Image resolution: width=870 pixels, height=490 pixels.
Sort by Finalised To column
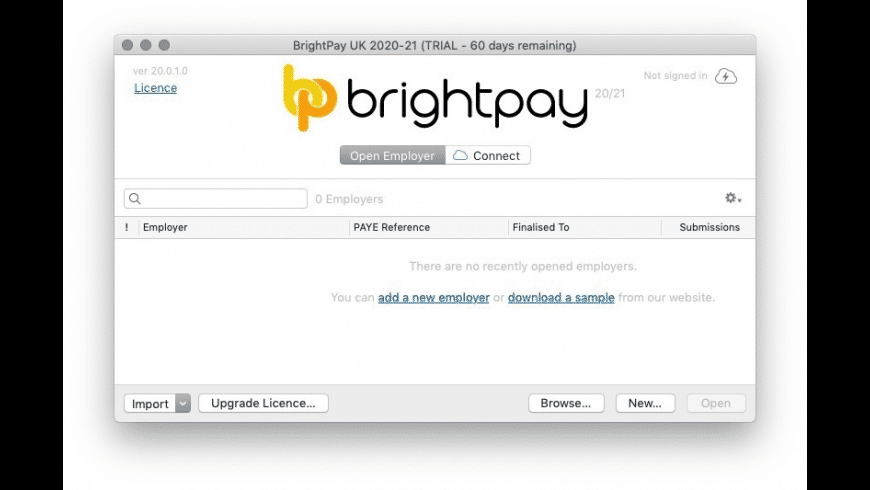(x=585, y=228)
